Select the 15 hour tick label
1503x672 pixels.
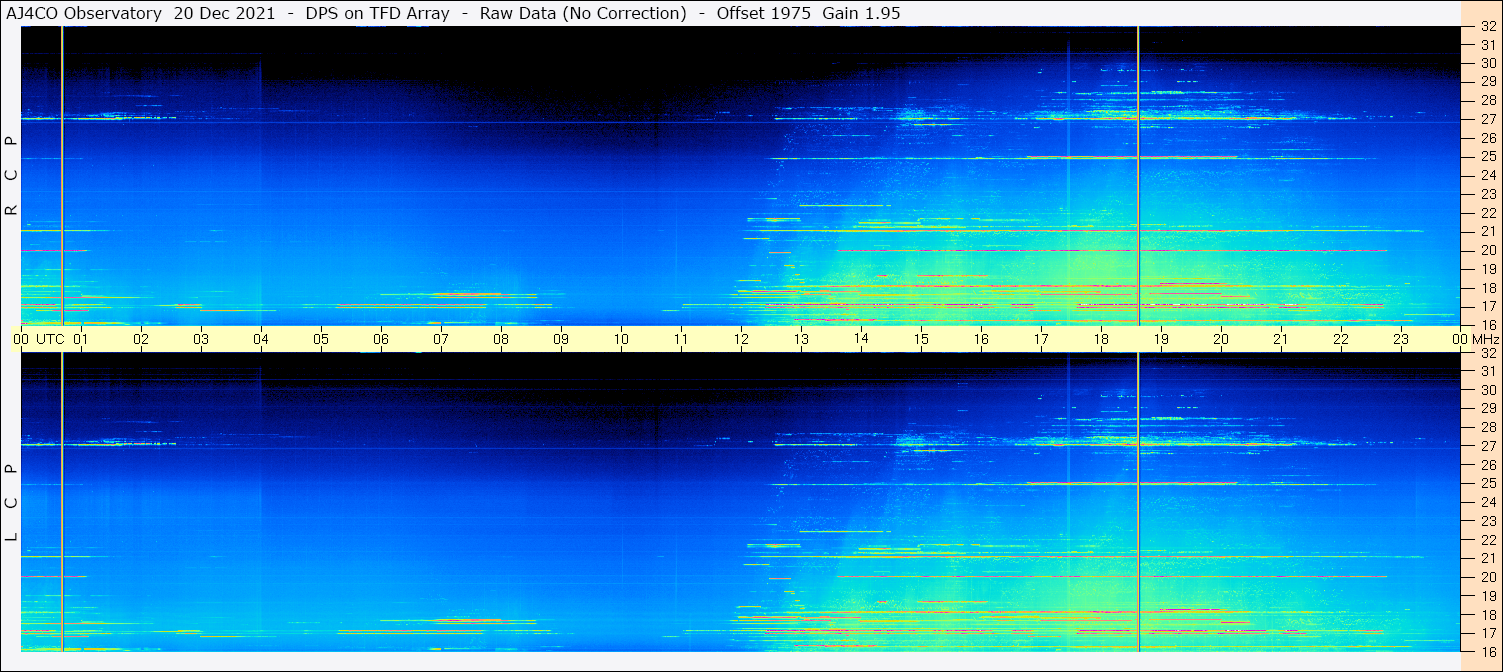point(921,339)
